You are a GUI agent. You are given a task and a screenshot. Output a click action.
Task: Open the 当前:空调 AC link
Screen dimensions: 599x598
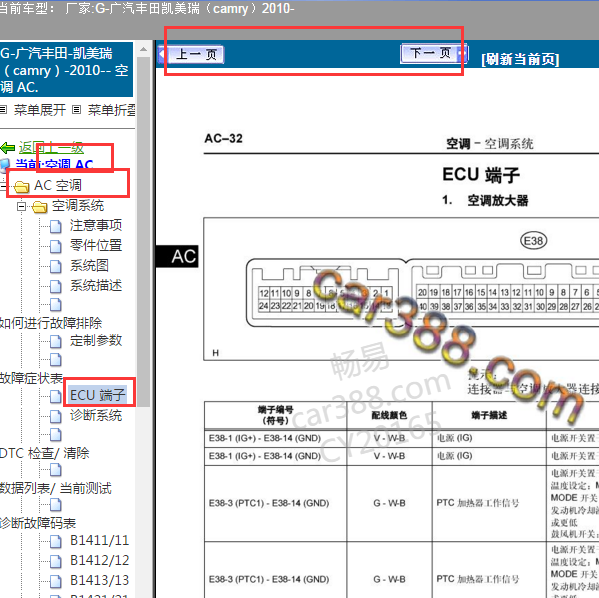pyautogui.click(x=54, y=165)
